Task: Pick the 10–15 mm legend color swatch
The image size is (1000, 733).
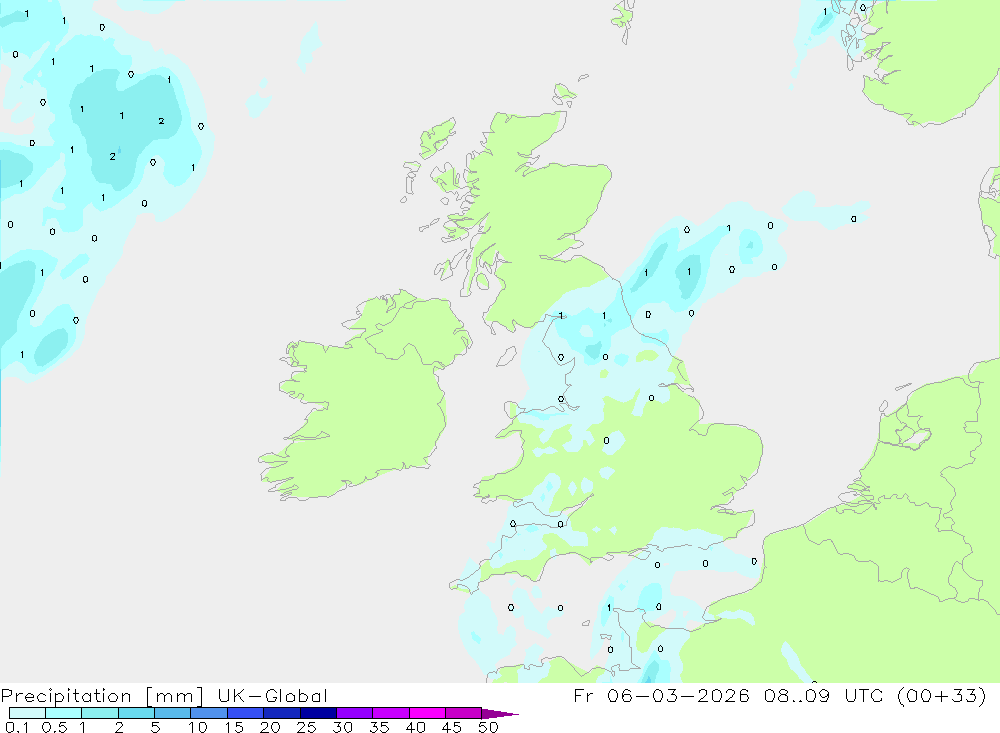Action: point(209,713)
